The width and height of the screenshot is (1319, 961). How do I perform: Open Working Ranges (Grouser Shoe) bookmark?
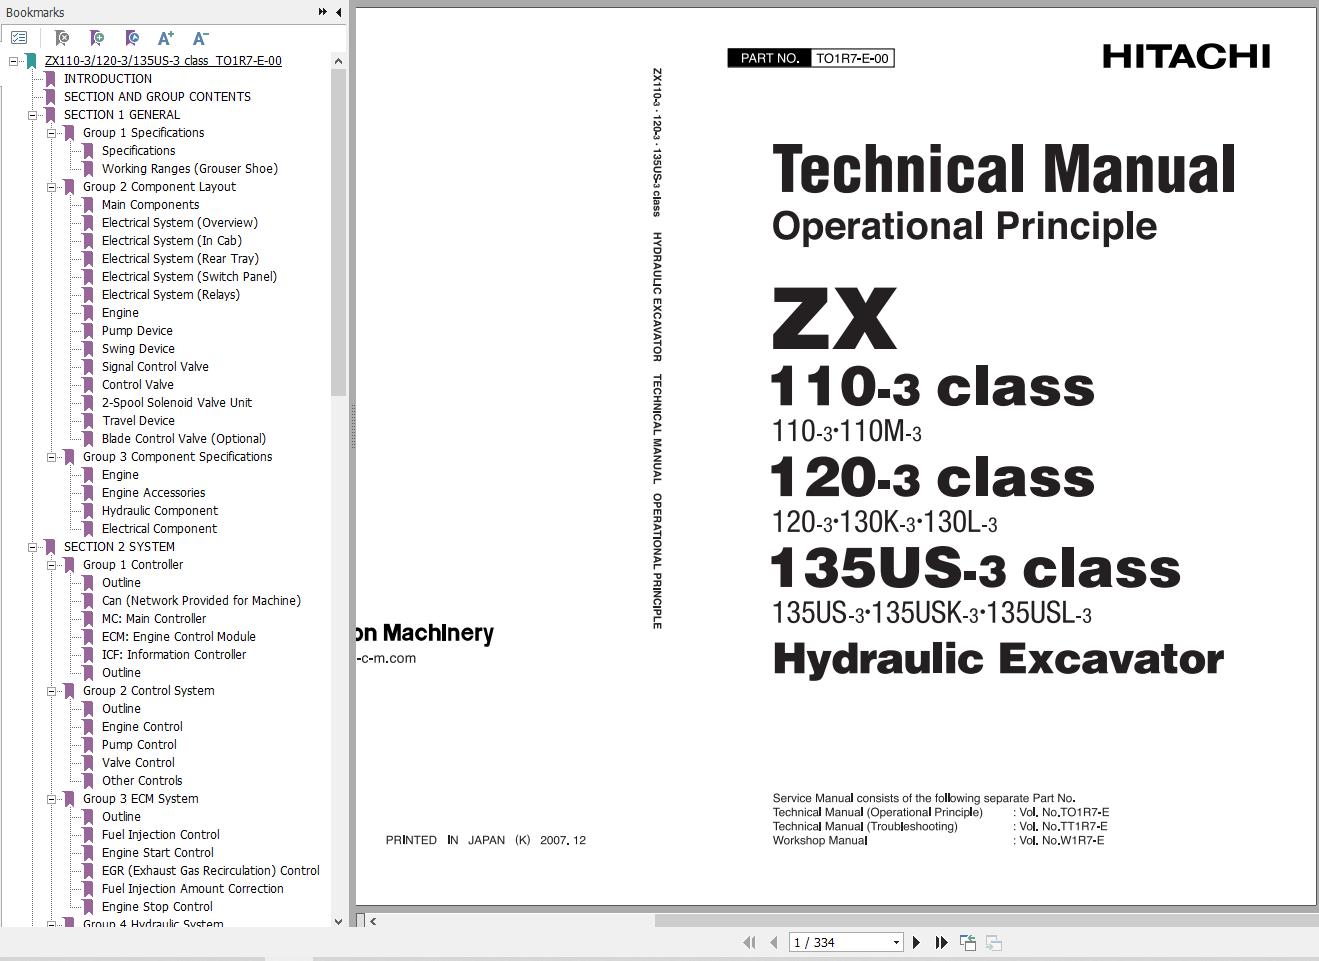point(190,169)
